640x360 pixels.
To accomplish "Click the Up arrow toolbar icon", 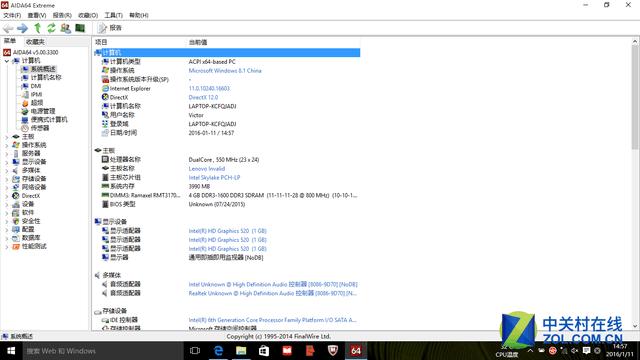I will pos(38,28).
